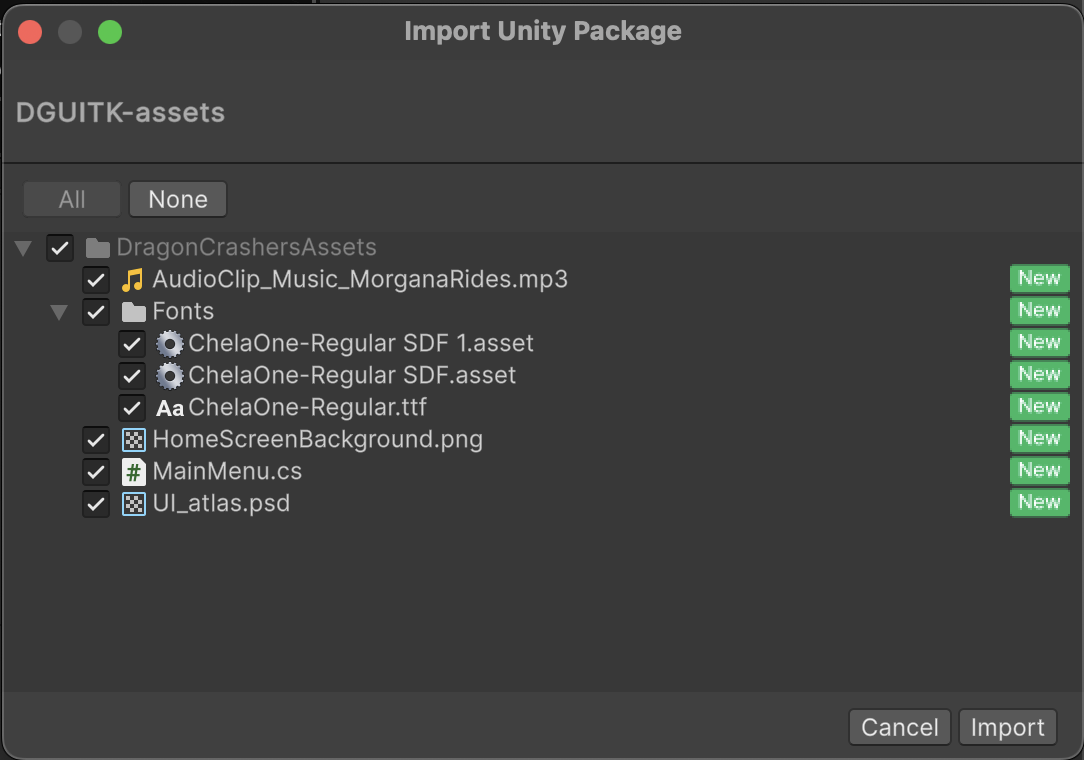Click the image icon for UI_atlas.psd

(x=133, y=504)
